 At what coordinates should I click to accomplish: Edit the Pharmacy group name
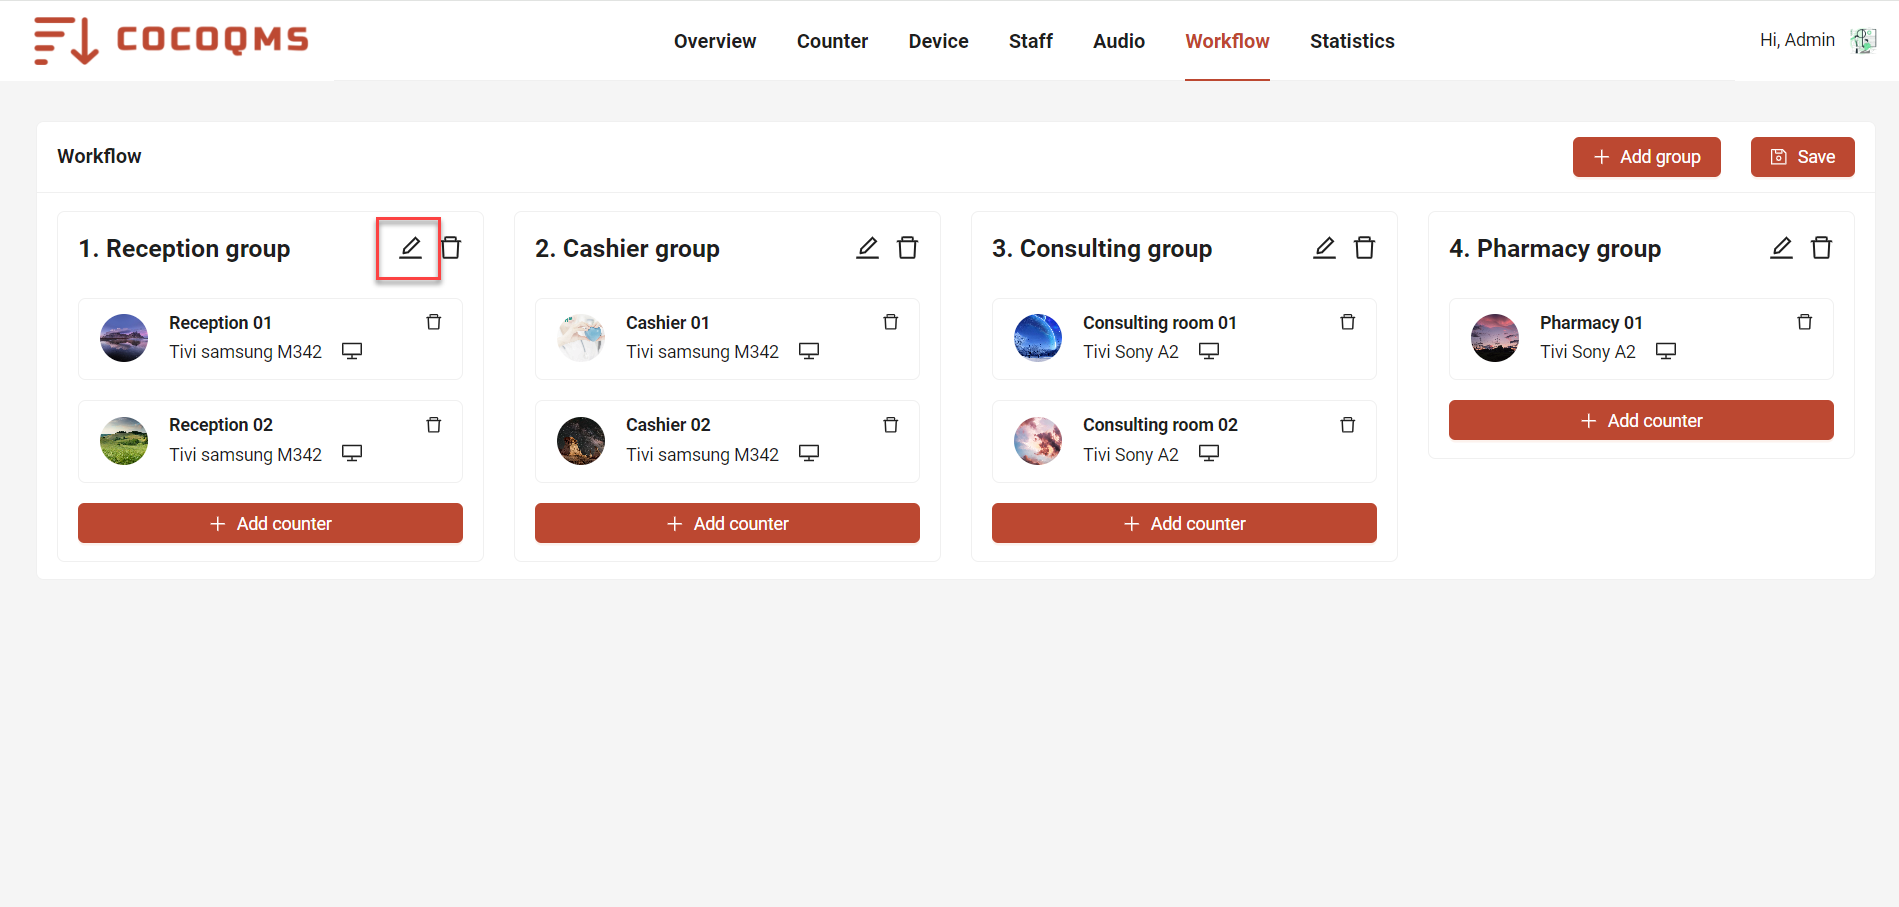coord(1781,248)
